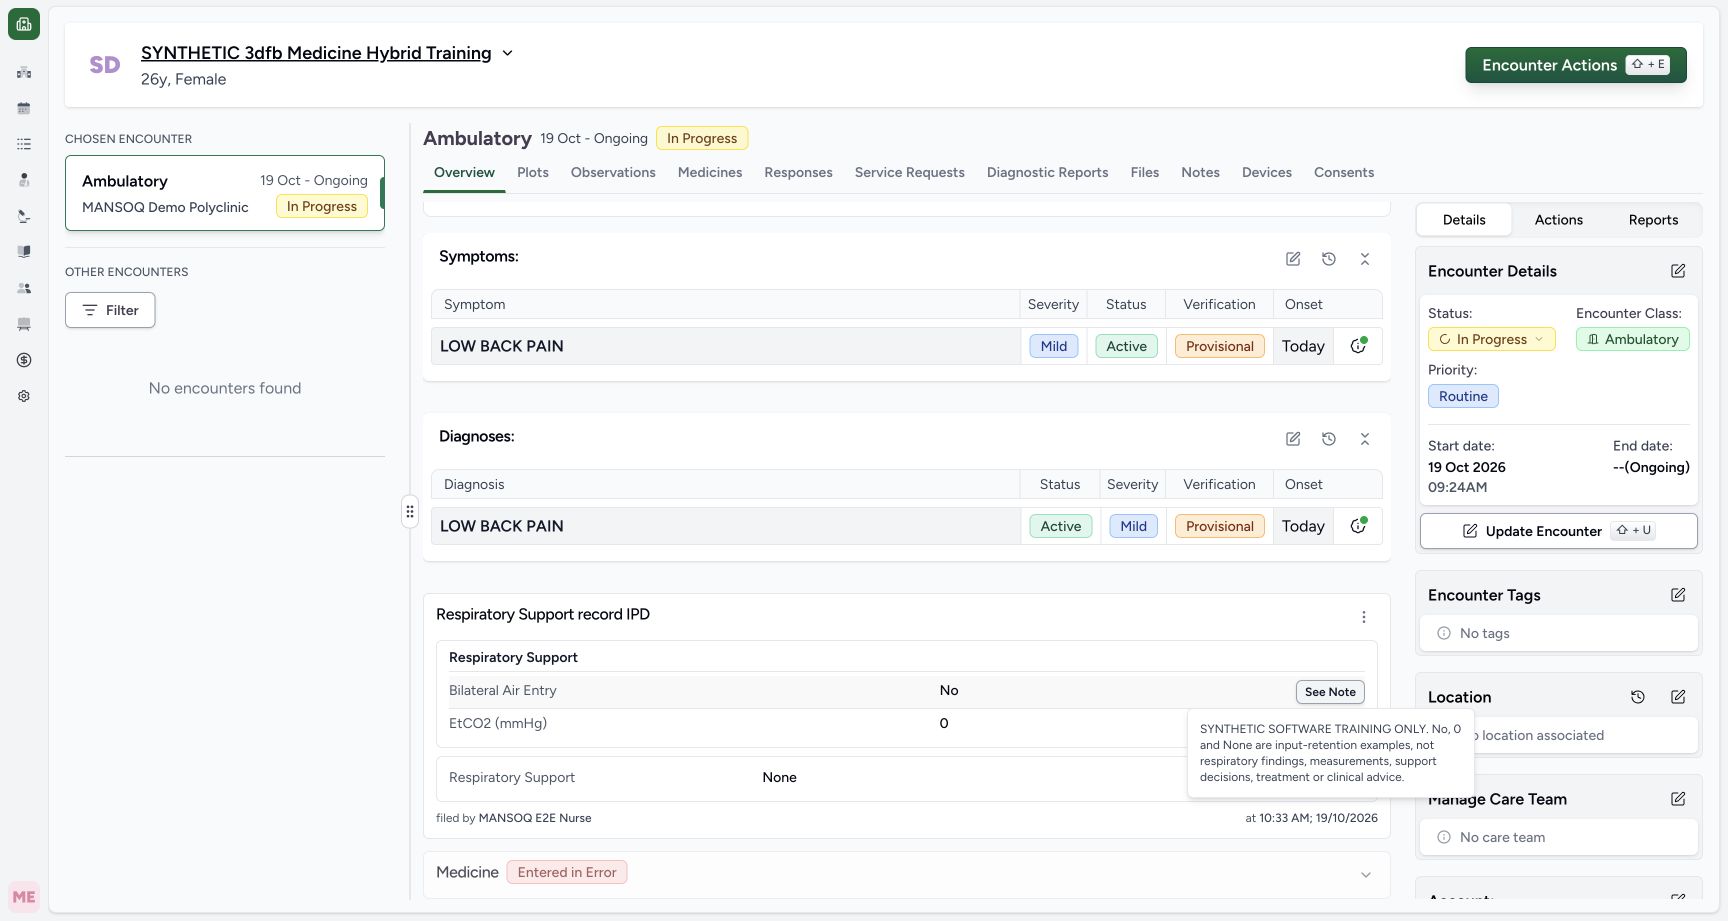Open Respiratory Support record options menu
Viewport: 1728px width, 921px height.
point(1364,617)
